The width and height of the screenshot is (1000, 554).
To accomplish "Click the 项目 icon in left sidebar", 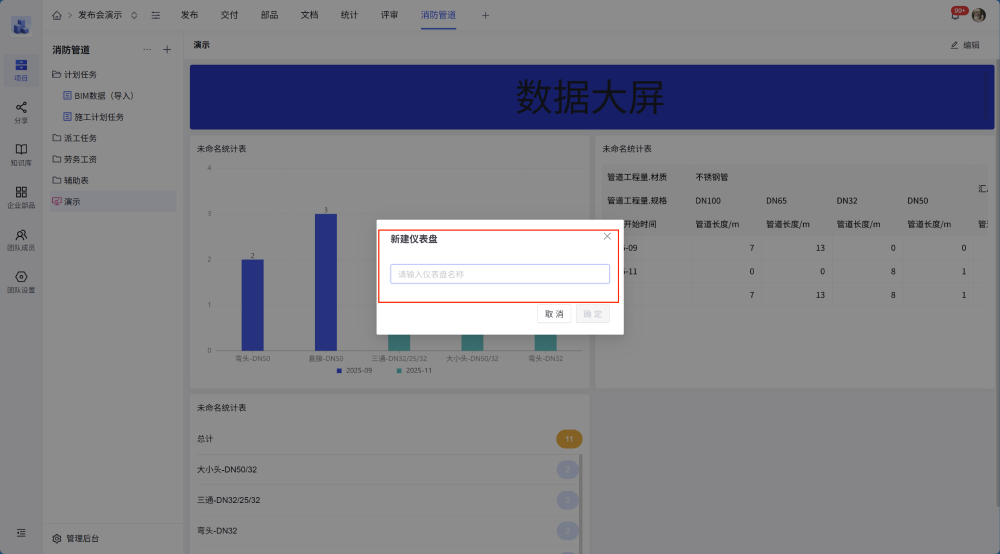I will tap(21, 66).
